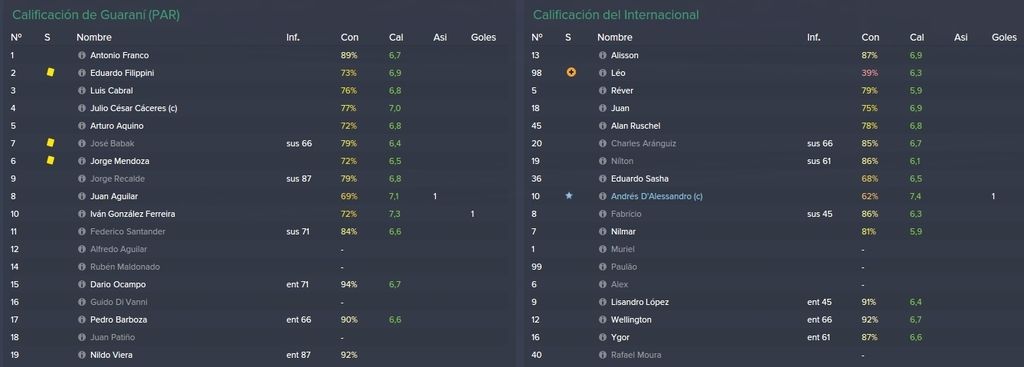Click Léo's orange injury cross icon

[571, 73]
